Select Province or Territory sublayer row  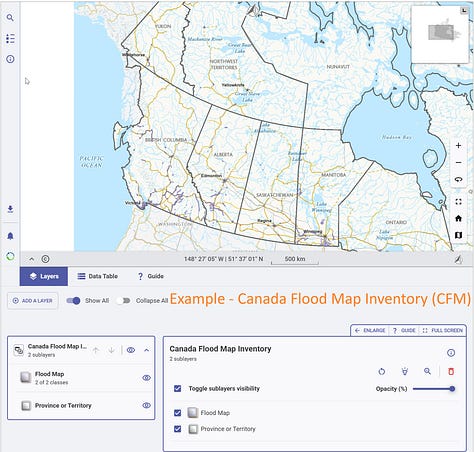click(81, 405)
